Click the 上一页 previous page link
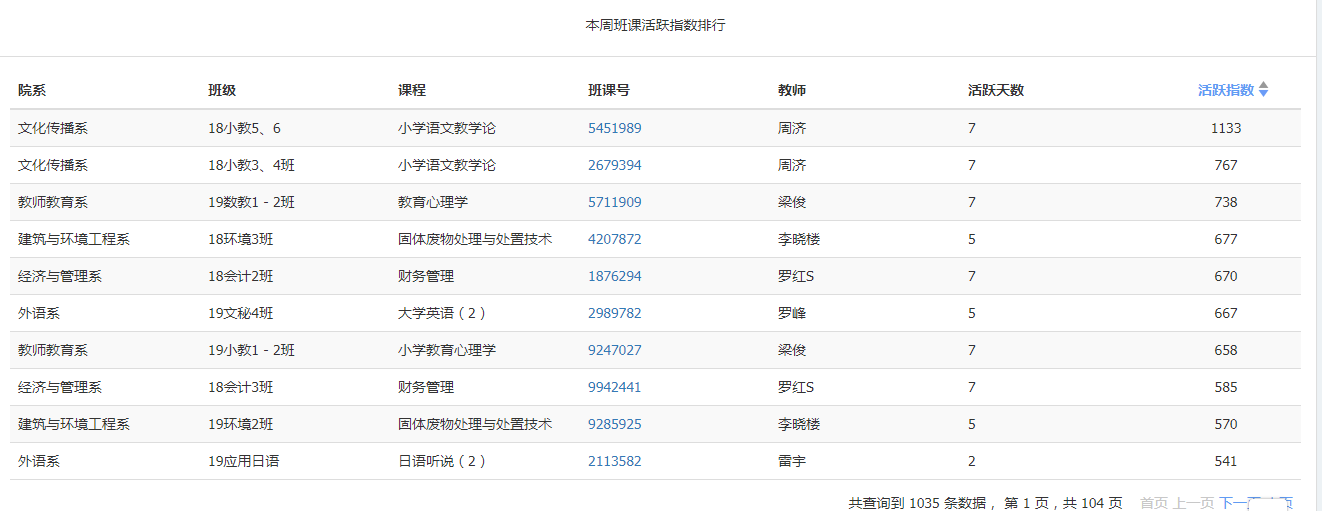1322x511 pixels. click(x=1193, y=503)
